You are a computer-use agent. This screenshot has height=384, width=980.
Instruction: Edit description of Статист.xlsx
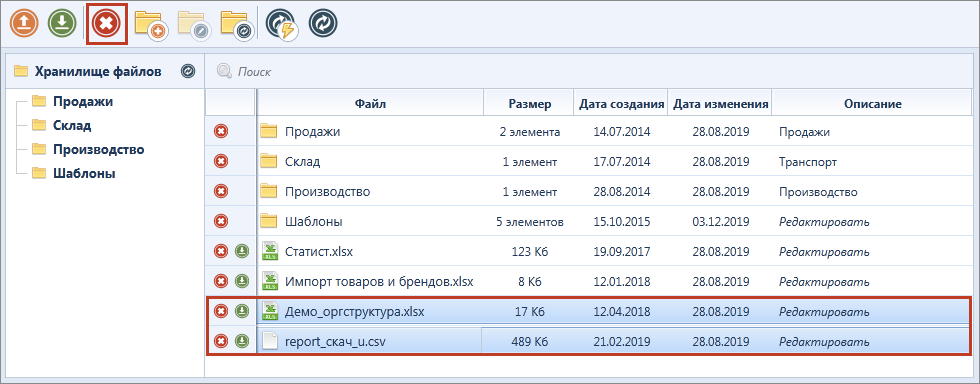pos(824,252)
